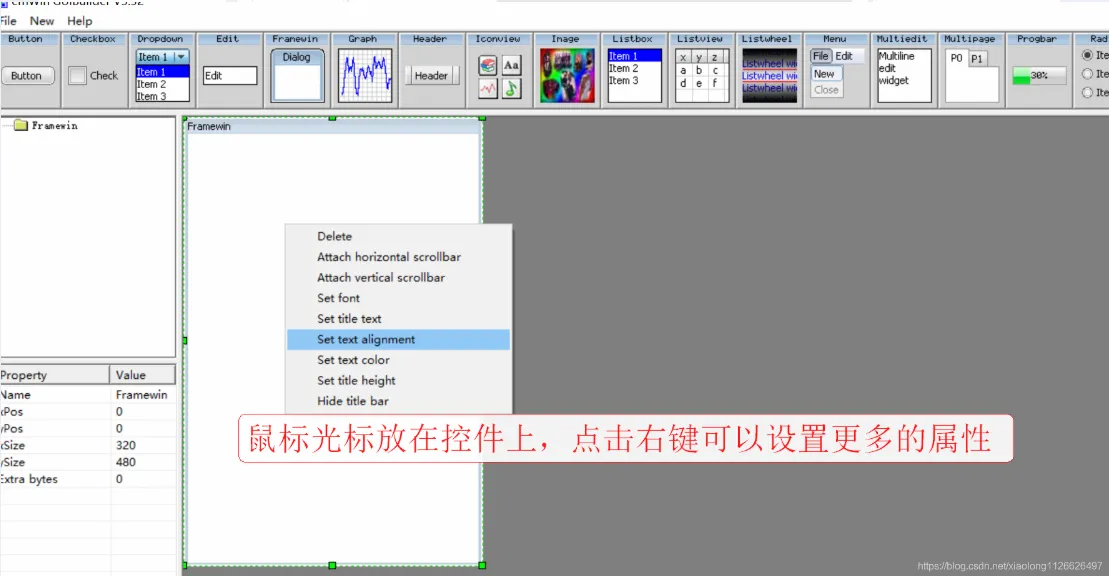This screenshot has width=1109, height=576.
Task: Add a Framewin Dialog widget
Action: 296,75
